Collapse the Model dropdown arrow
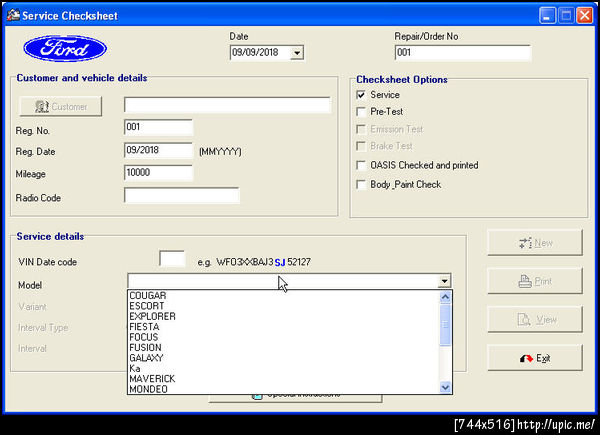Image resolution: width=600 pixels, height=435 pixels. [x=444, y=281]
